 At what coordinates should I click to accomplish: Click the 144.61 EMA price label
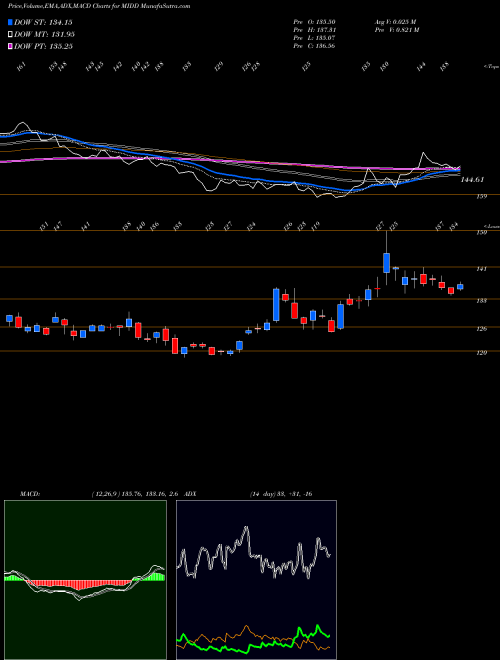(x=472, y=180)
